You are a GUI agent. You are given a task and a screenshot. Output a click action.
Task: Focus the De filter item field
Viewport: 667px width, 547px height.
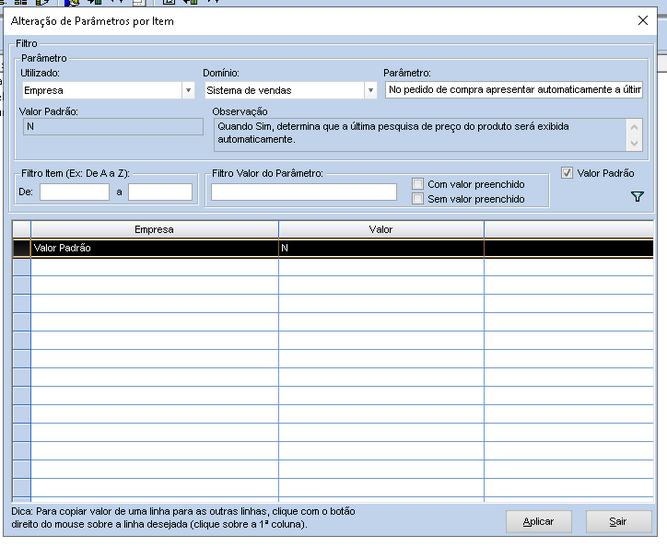pyautogui.click(x=74, y=192)
